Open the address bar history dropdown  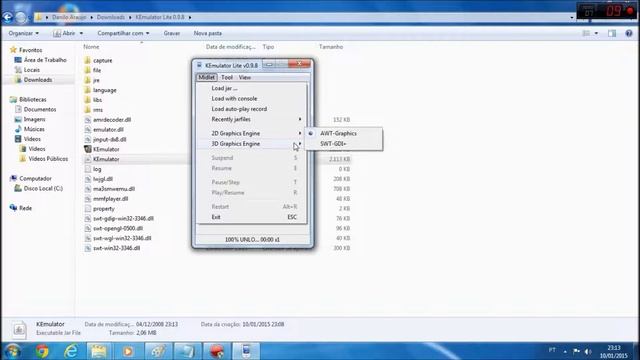(571, 17)
